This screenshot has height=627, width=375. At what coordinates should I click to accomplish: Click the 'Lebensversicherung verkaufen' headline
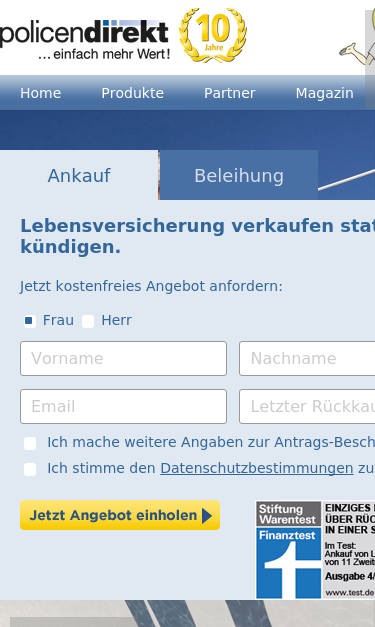click(x=197, y=236)
